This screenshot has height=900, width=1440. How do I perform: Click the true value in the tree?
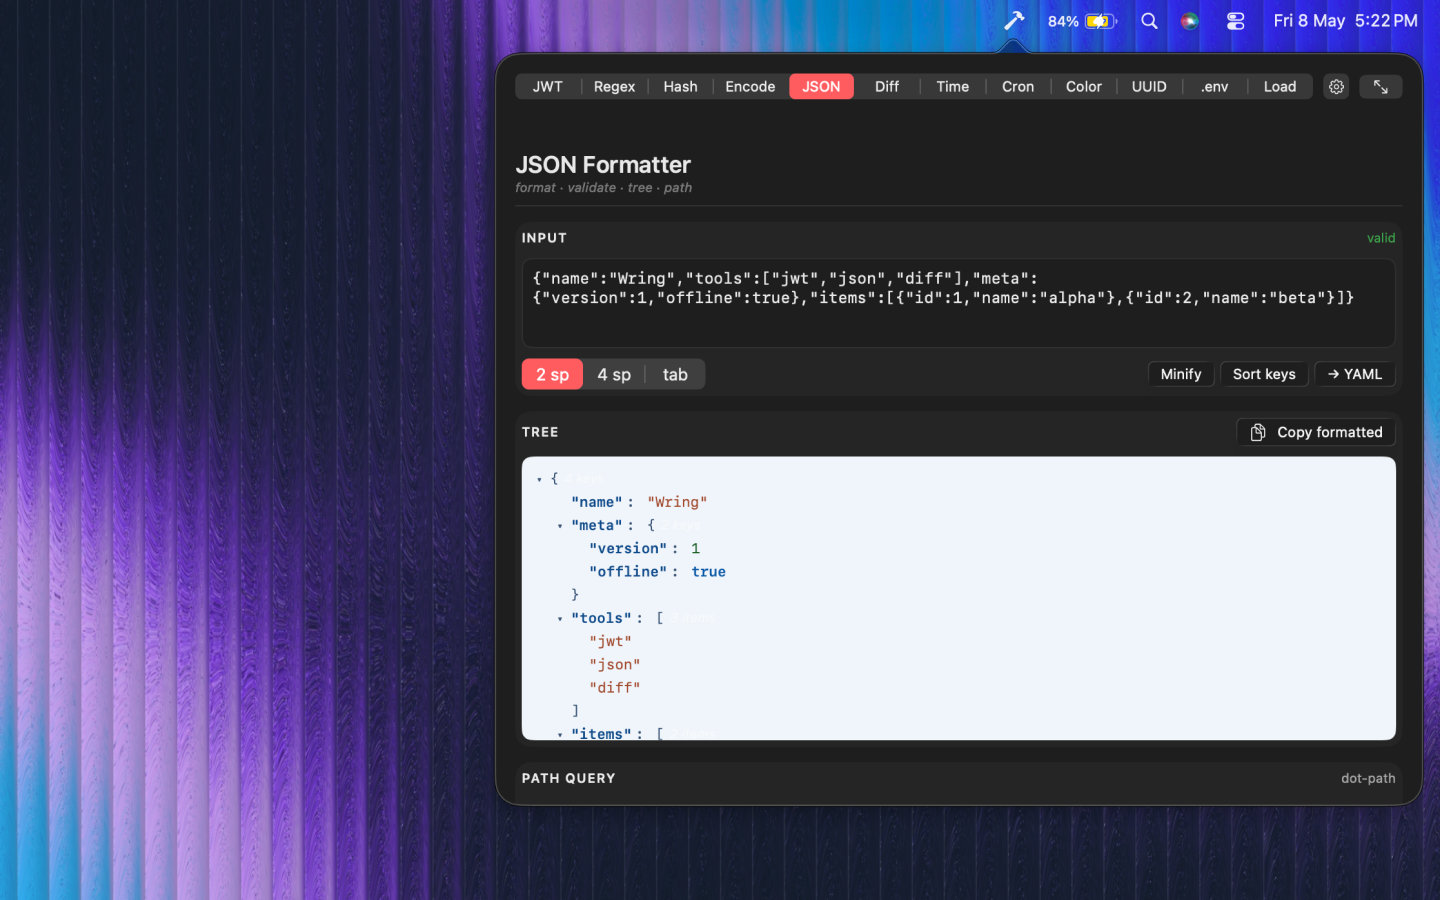(x=708, y=572)
